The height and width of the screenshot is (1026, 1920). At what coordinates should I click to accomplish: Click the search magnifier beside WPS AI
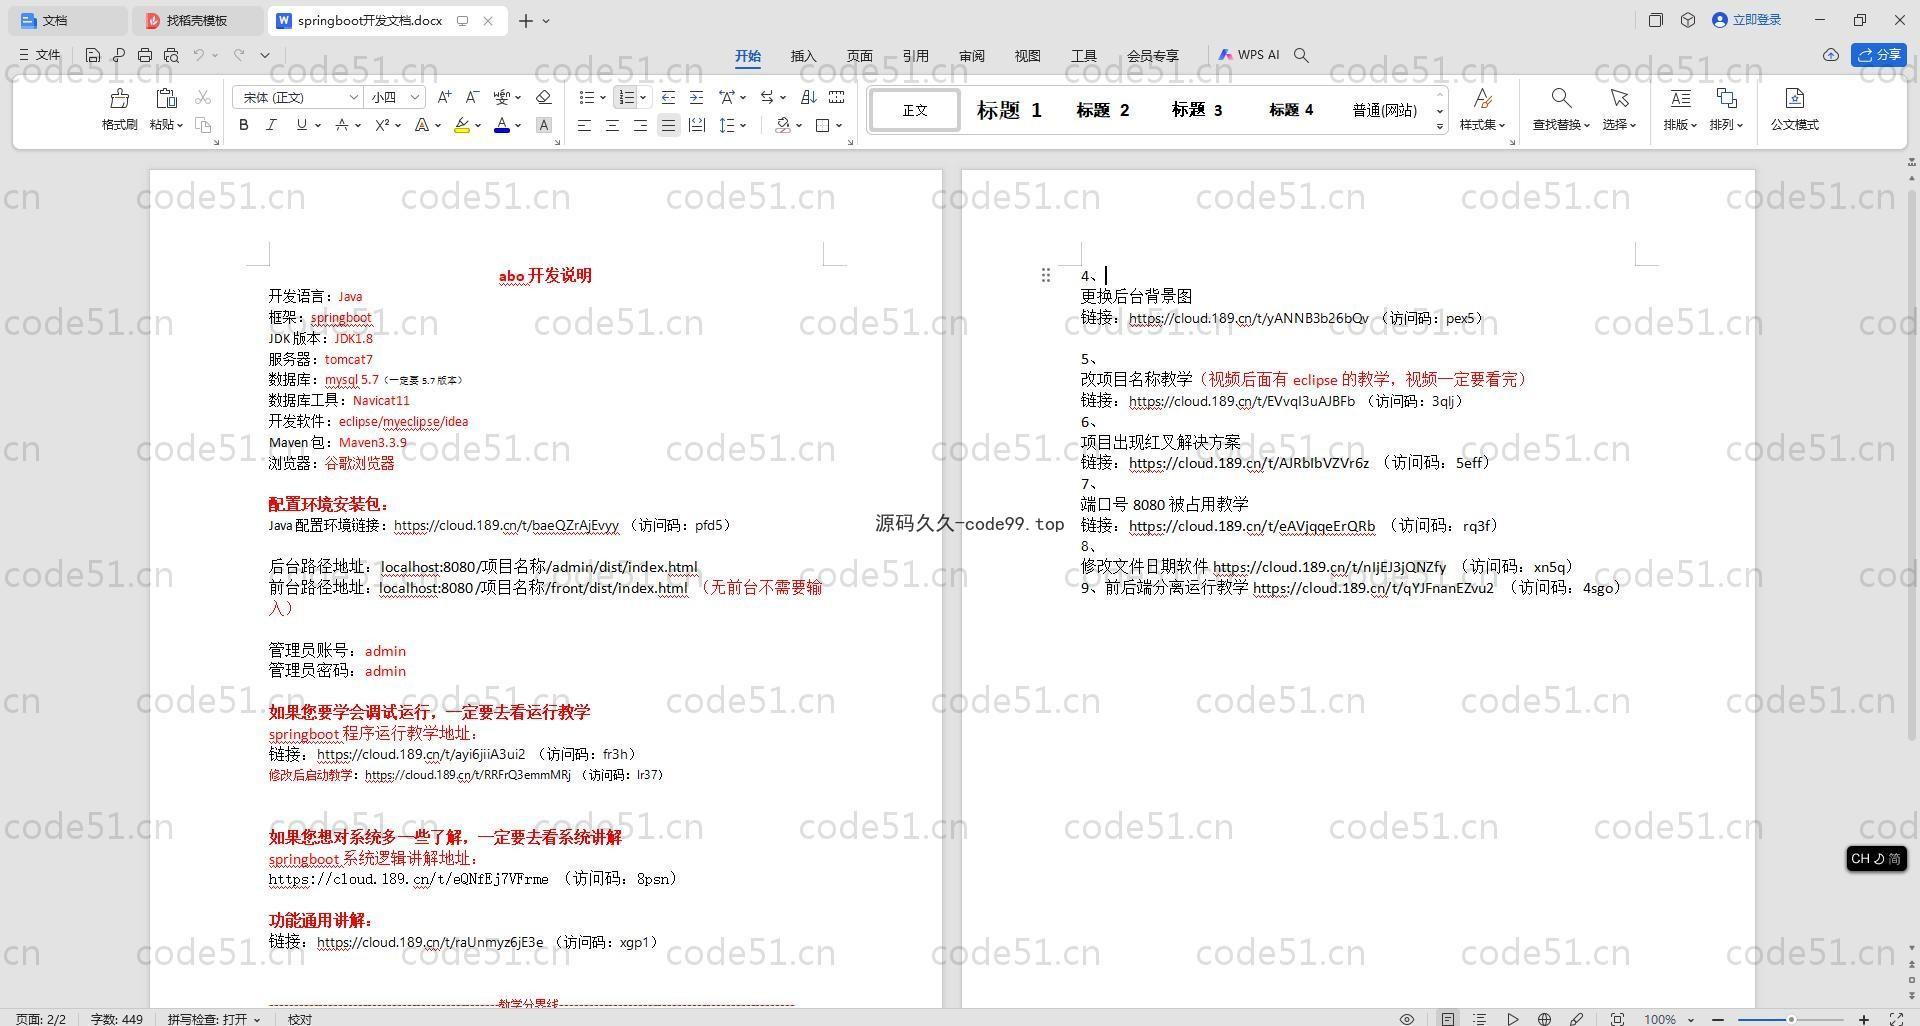(x=1301, y=55)
